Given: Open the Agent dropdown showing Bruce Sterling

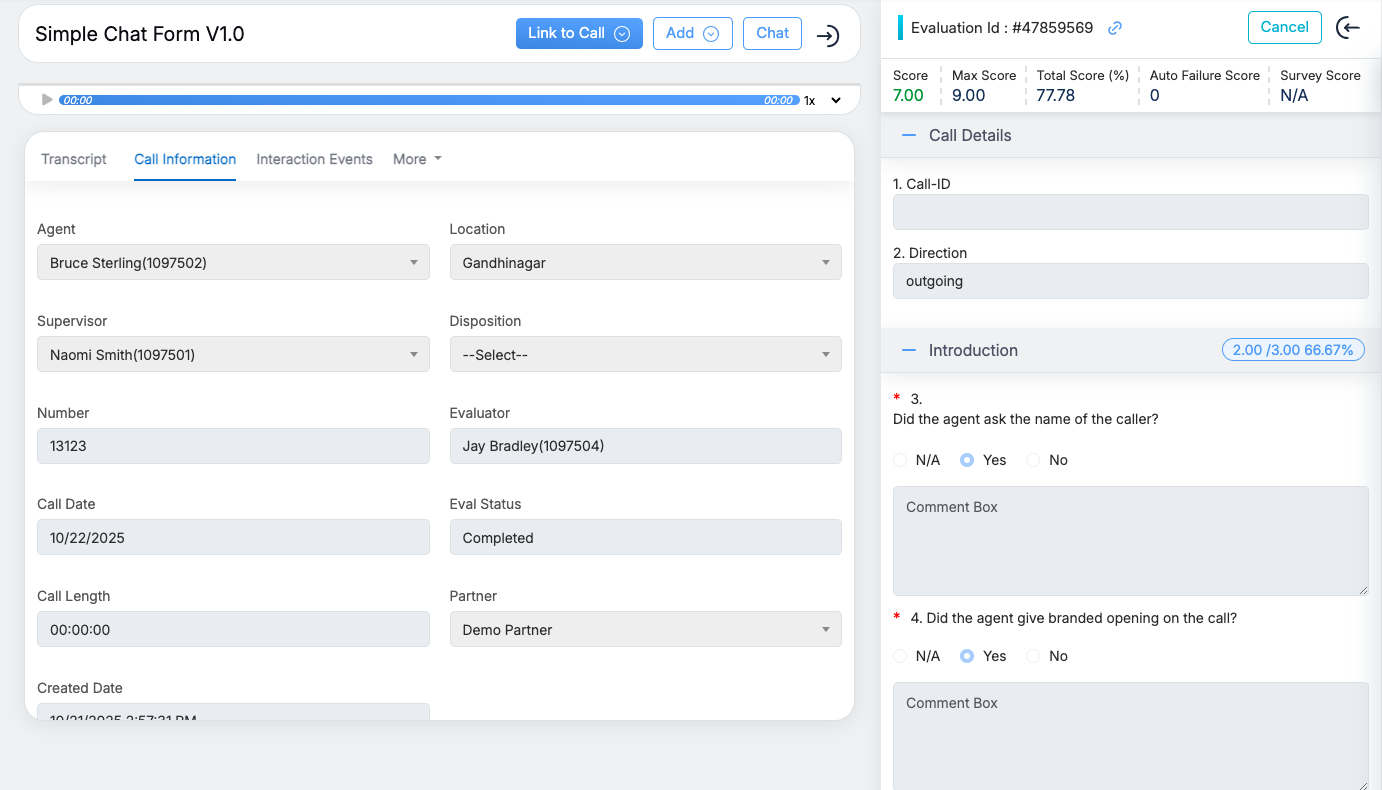Looking at the screenshot, I should [x=233, y=262].
